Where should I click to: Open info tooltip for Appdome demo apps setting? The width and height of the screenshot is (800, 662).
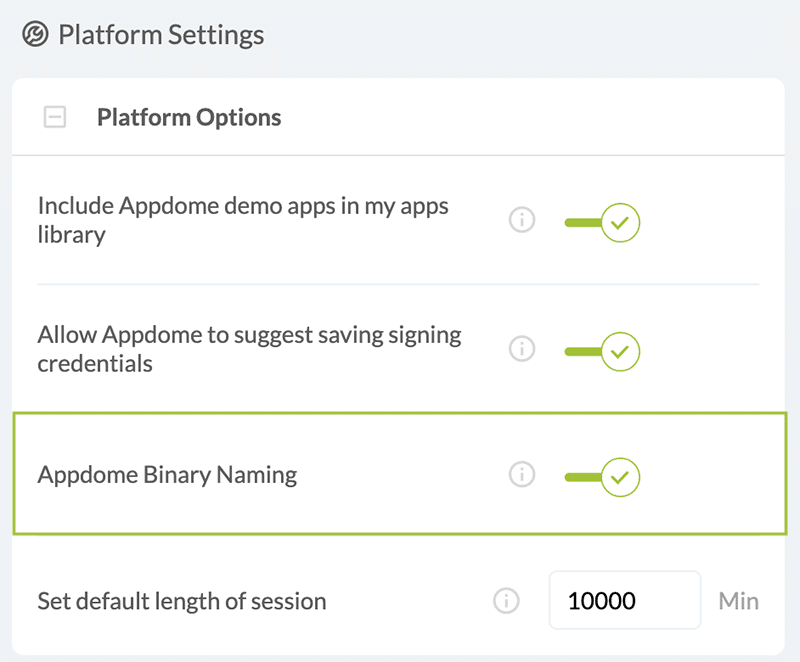[x=521, y=220]
